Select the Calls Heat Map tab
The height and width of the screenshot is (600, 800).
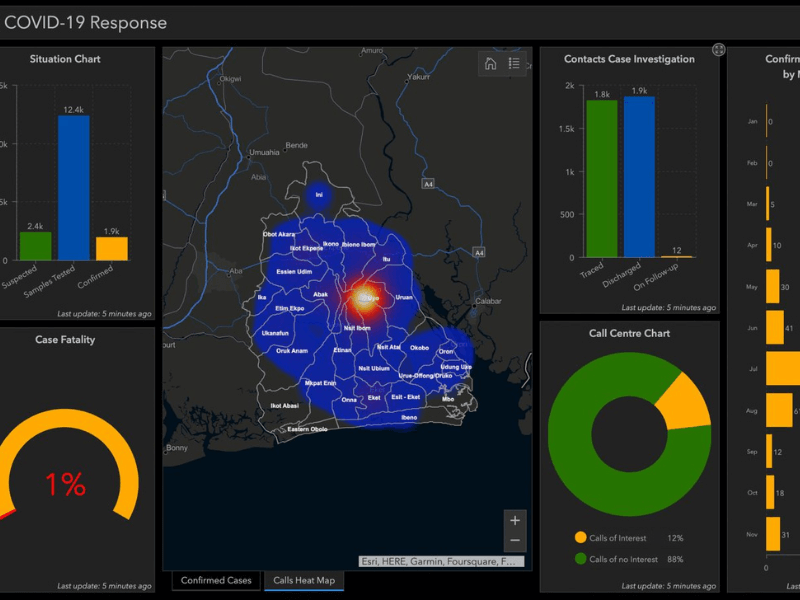tap(303, 580)
